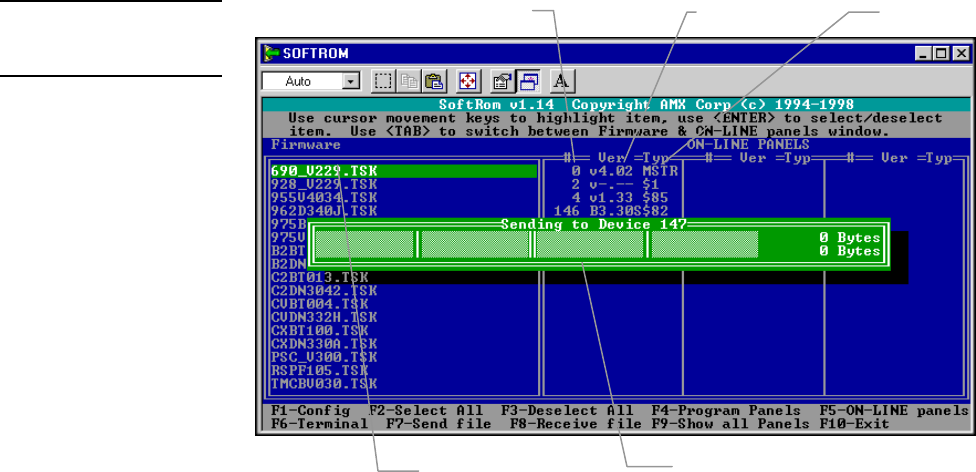Click the F2-Select All function label
976x472 pixels.
[426, 411]
